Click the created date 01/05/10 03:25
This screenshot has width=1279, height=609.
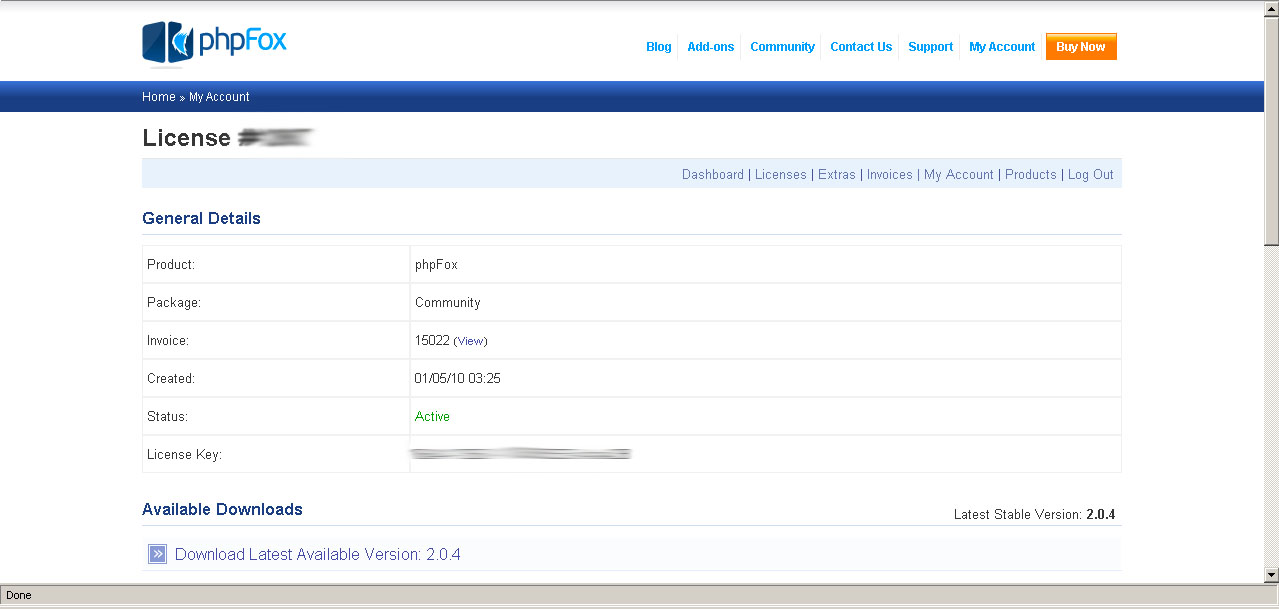pyautogui.click(x=458, y=379)
